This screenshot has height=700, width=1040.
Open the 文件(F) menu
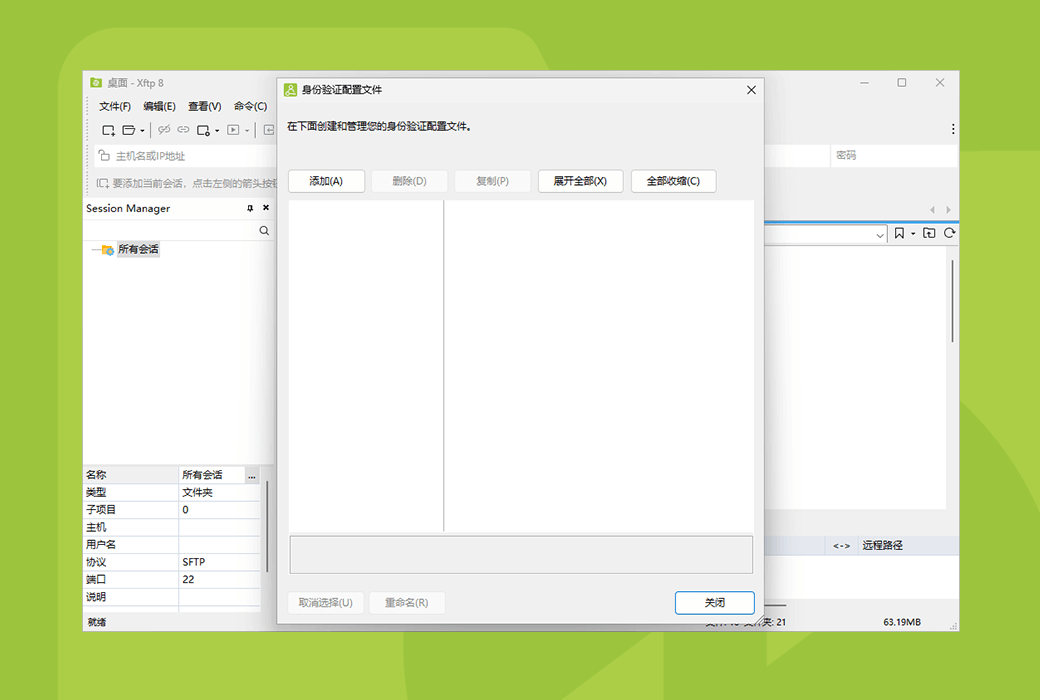pyautogui.click(x=115, y=106)
